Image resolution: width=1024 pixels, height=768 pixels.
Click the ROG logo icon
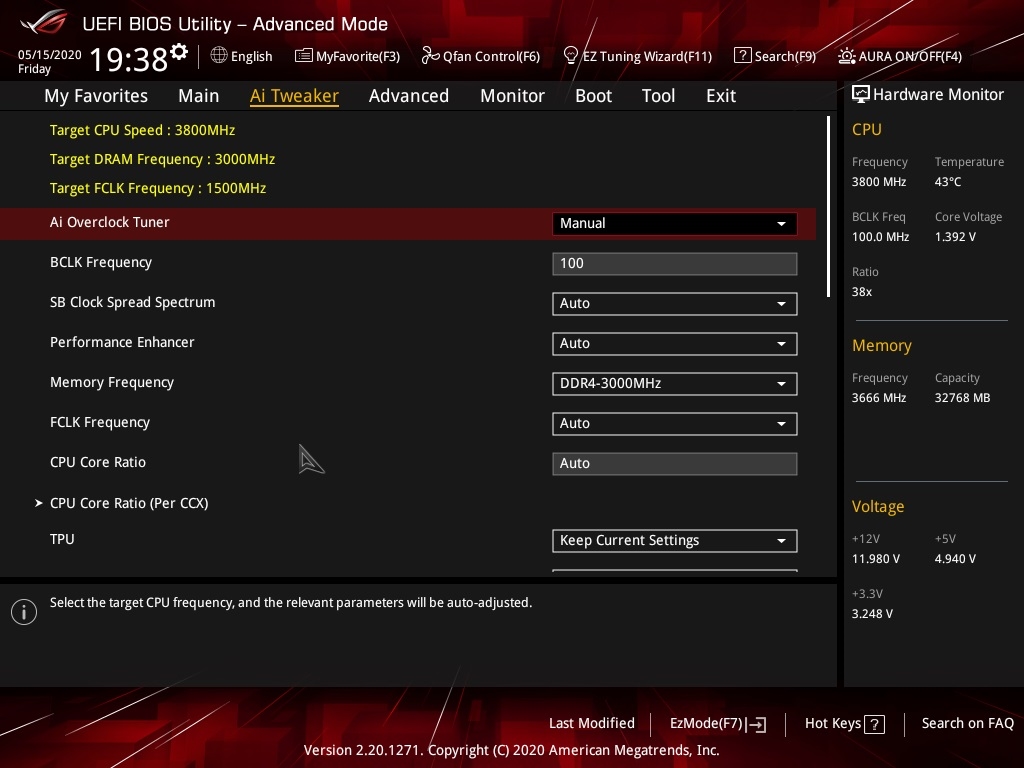click(44, 22)
